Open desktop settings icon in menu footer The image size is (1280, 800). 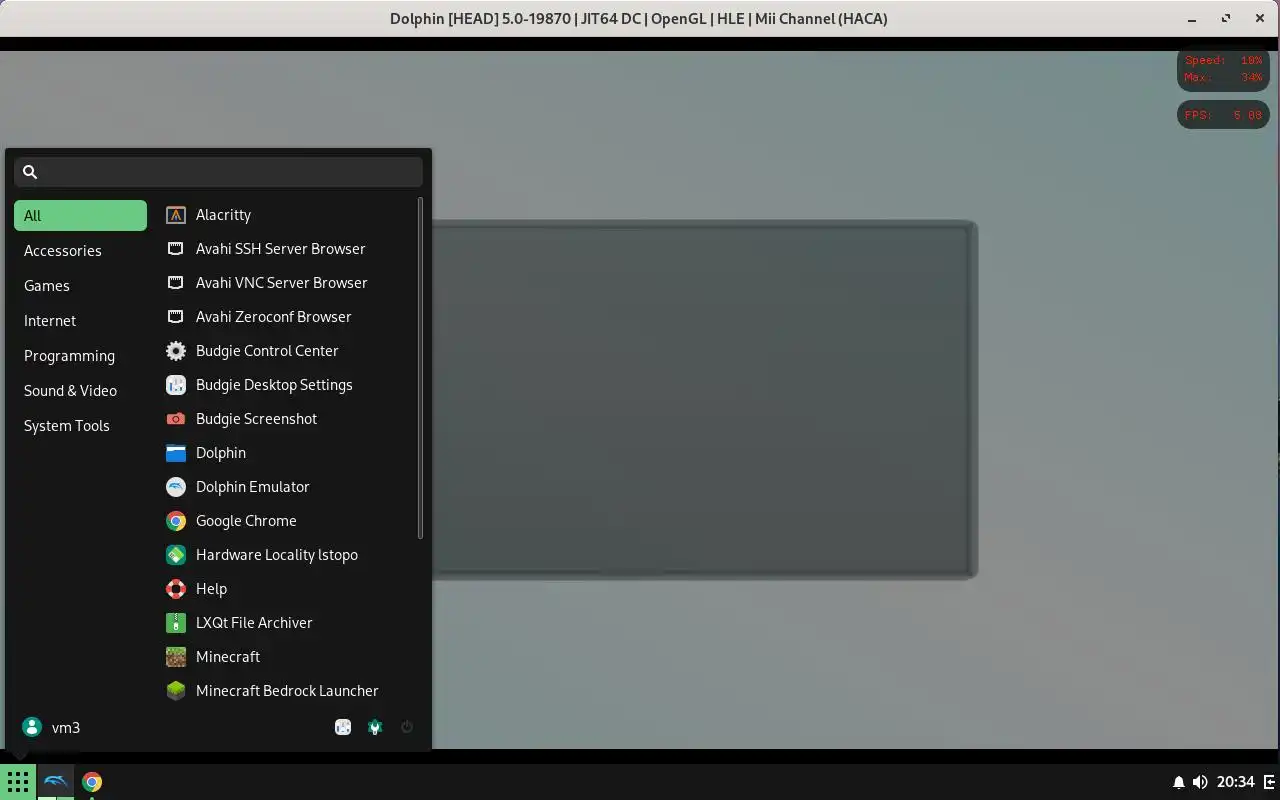click(x=343, y=727)
